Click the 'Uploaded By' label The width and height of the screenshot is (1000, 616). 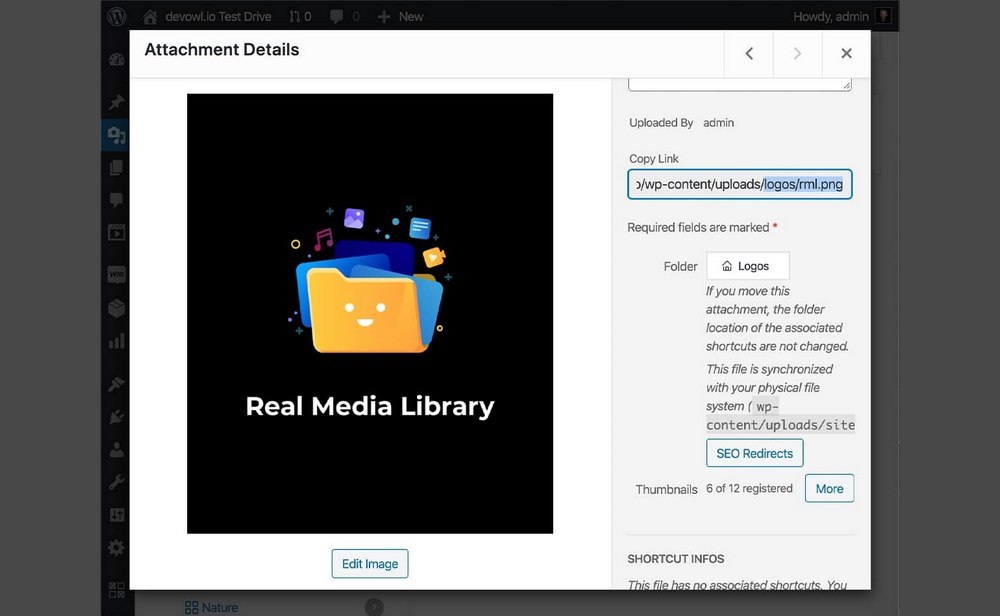coord(661,122)
